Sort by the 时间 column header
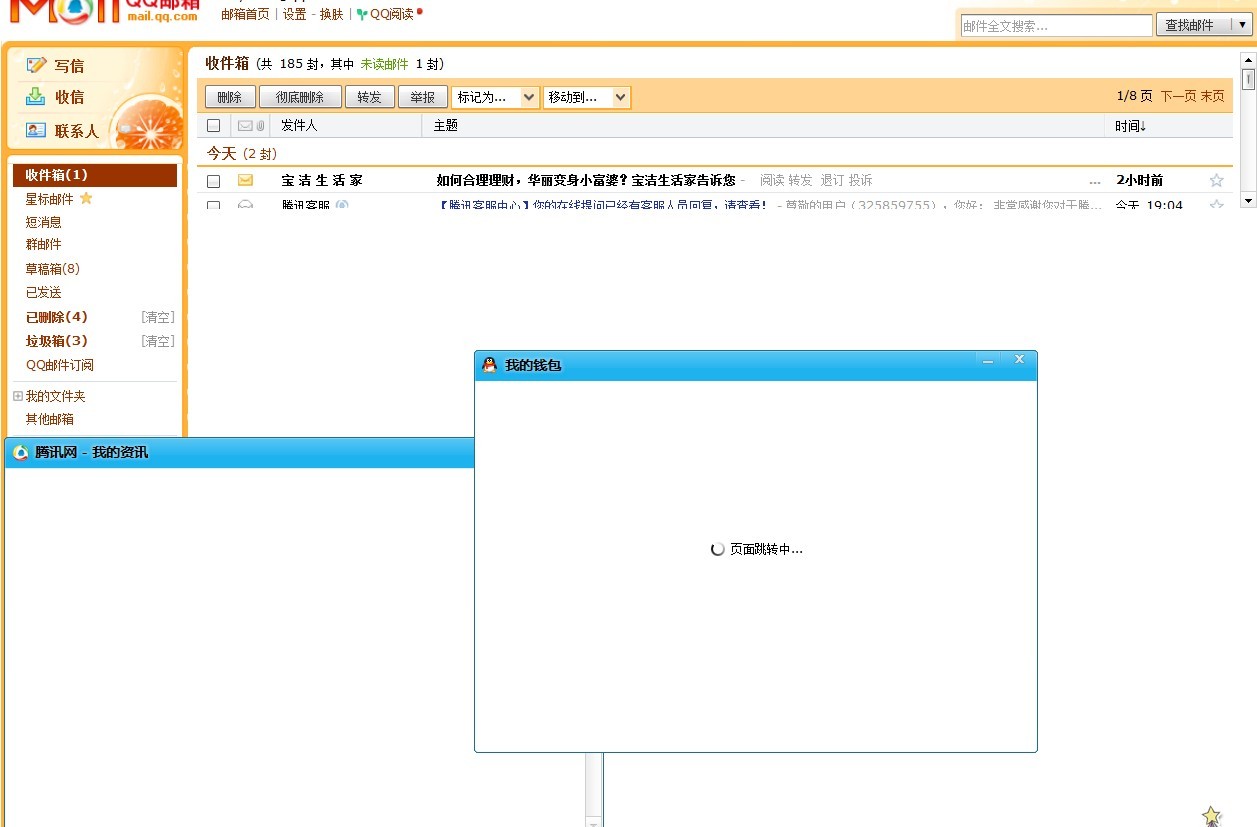Screen dimensions: 1257x827 coord(1131,126)
